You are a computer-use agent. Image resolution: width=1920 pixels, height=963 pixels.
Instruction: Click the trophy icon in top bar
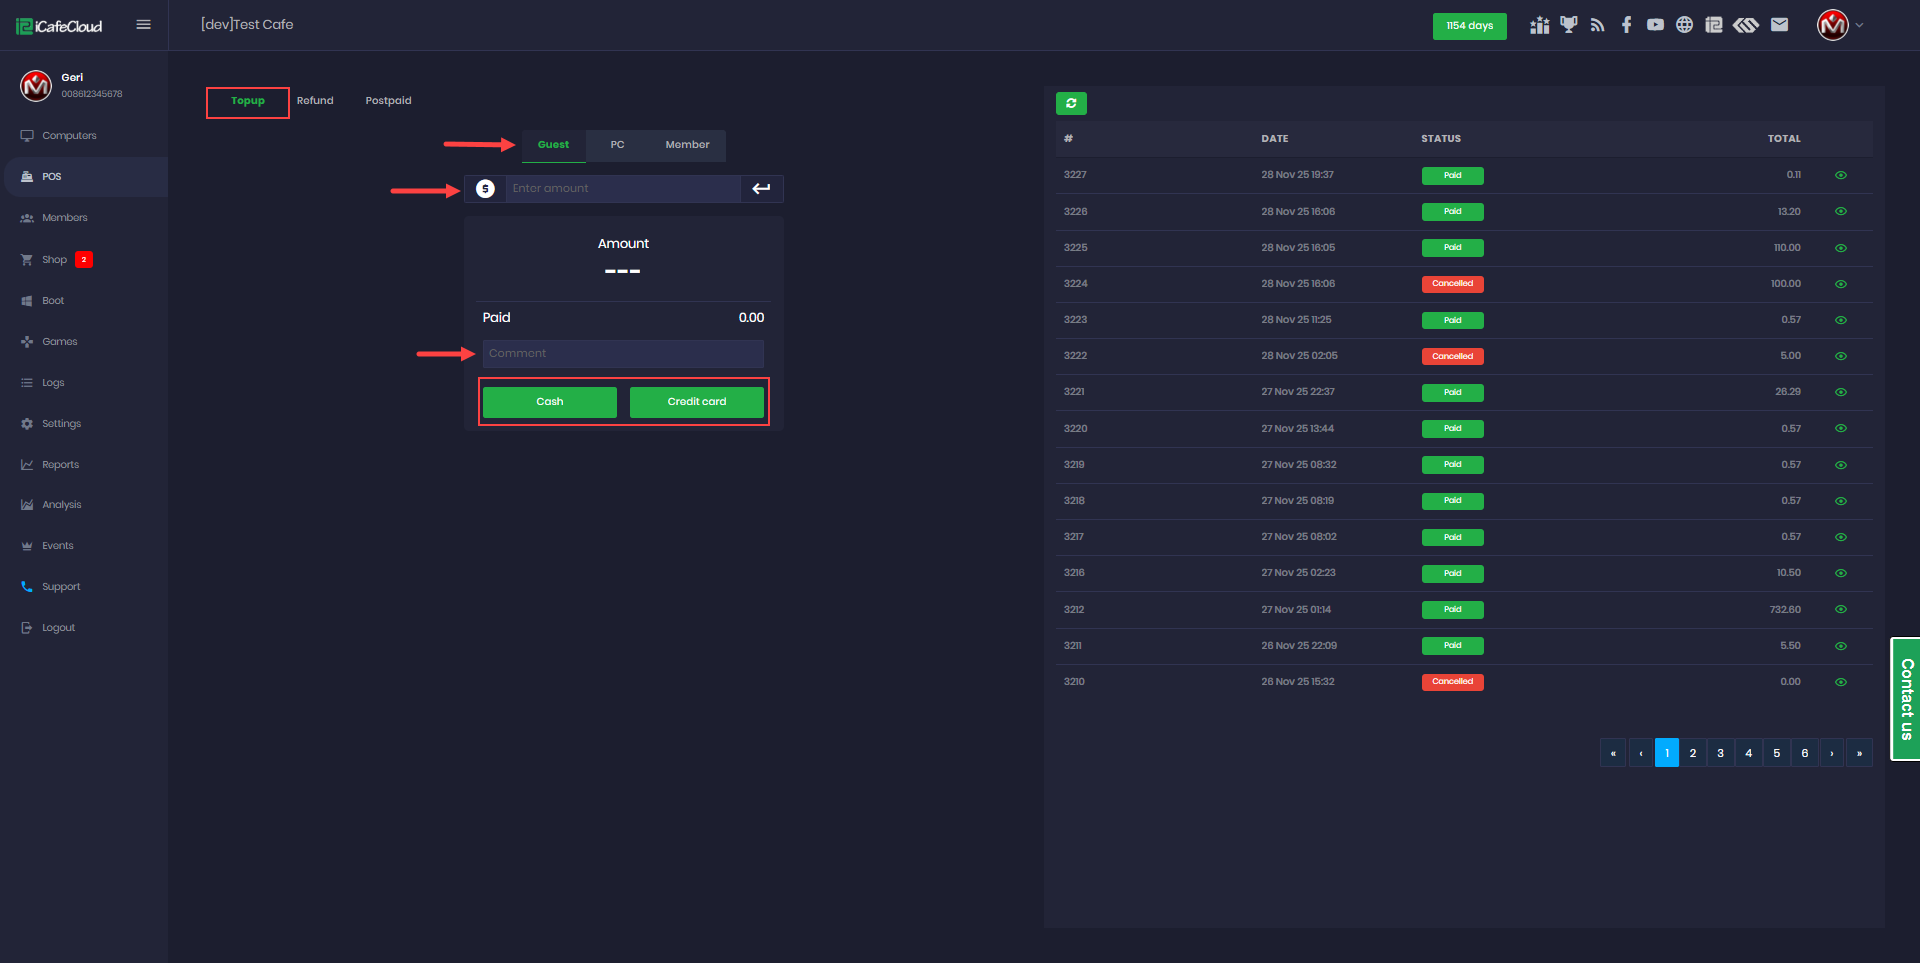point(1568,25)
